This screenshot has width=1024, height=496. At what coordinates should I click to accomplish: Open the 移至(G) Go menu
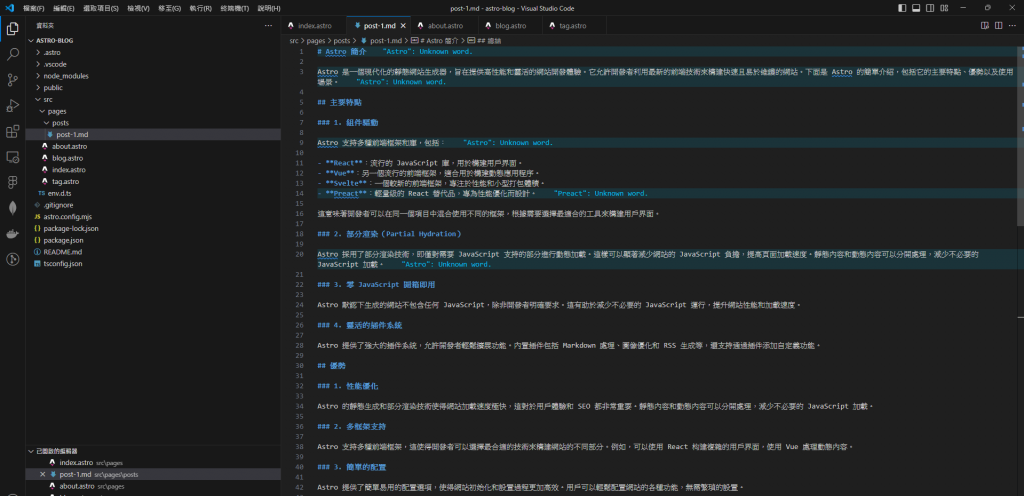coord(168,8)
